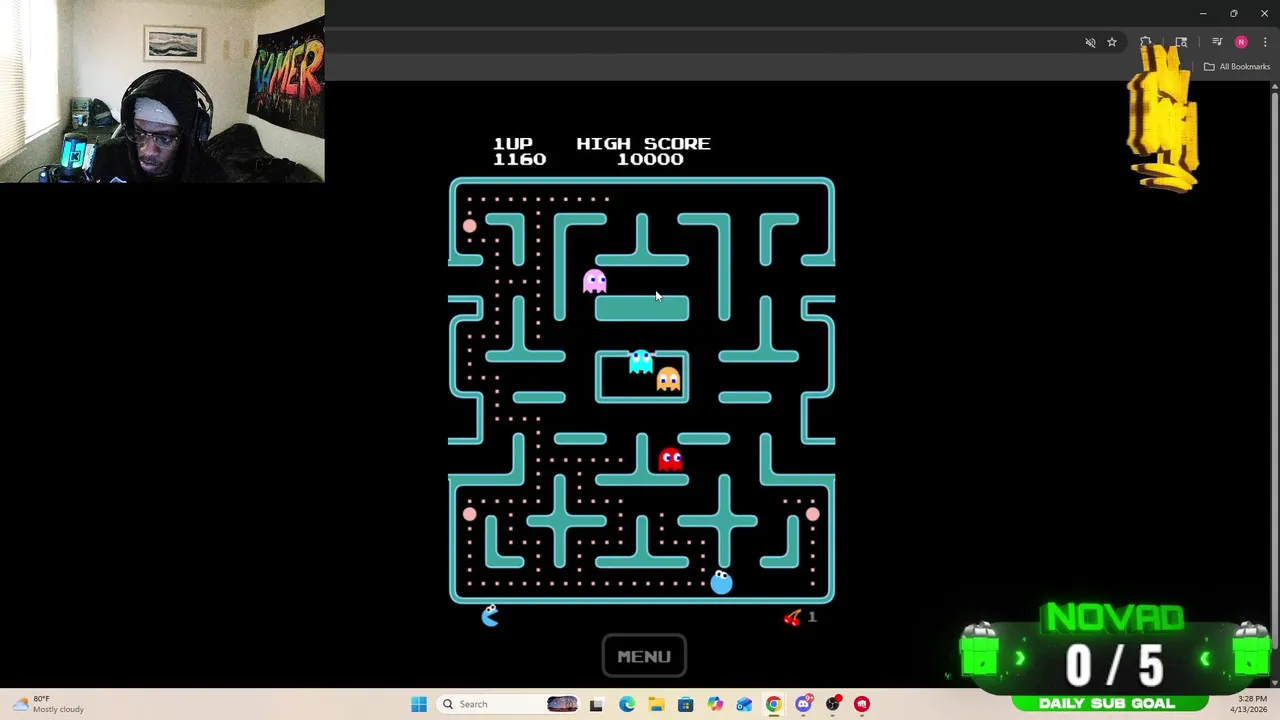
Task: Open the Chrome extensions puzzle icon
Action: (1146, 42)
